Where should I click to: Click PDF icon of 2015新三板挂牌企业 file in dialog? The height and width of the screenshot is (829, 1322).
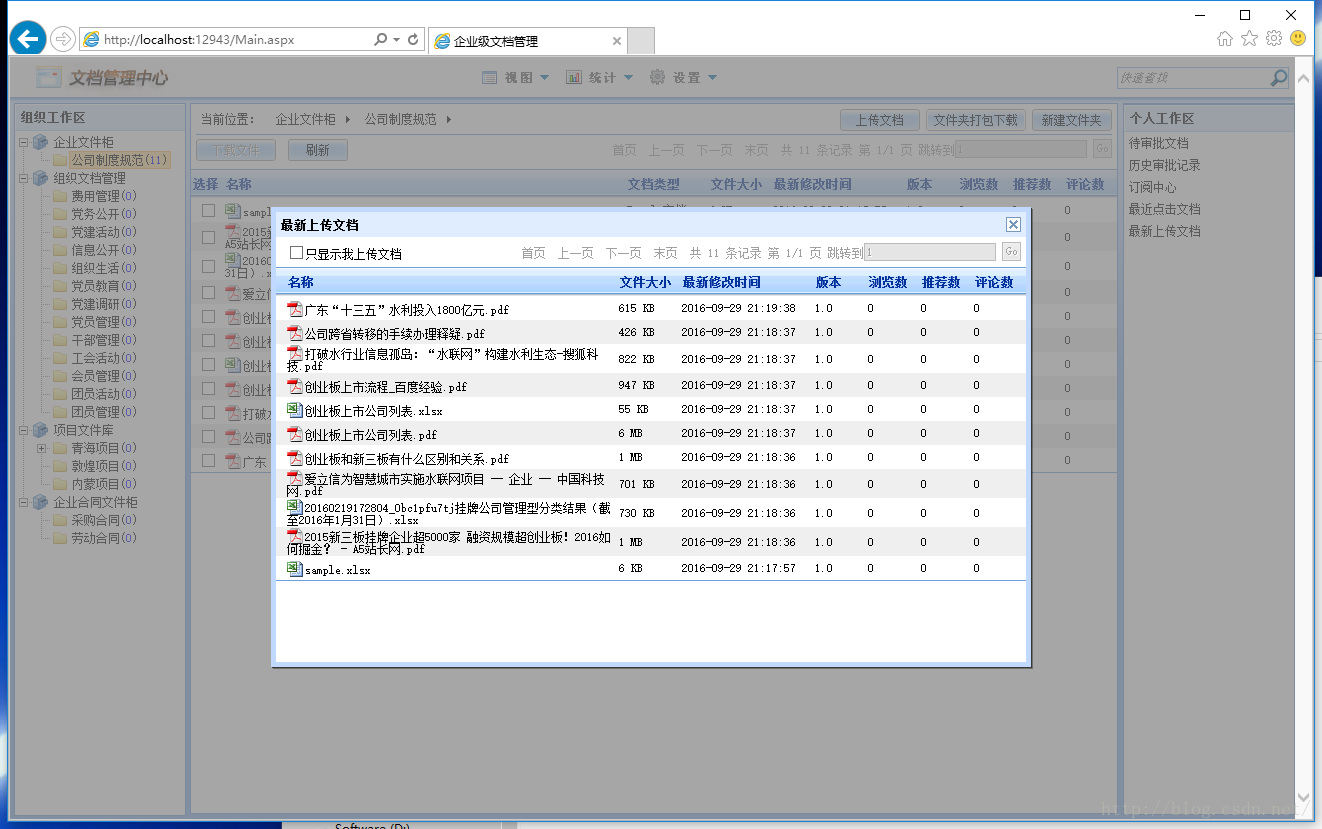click(294, 536)
